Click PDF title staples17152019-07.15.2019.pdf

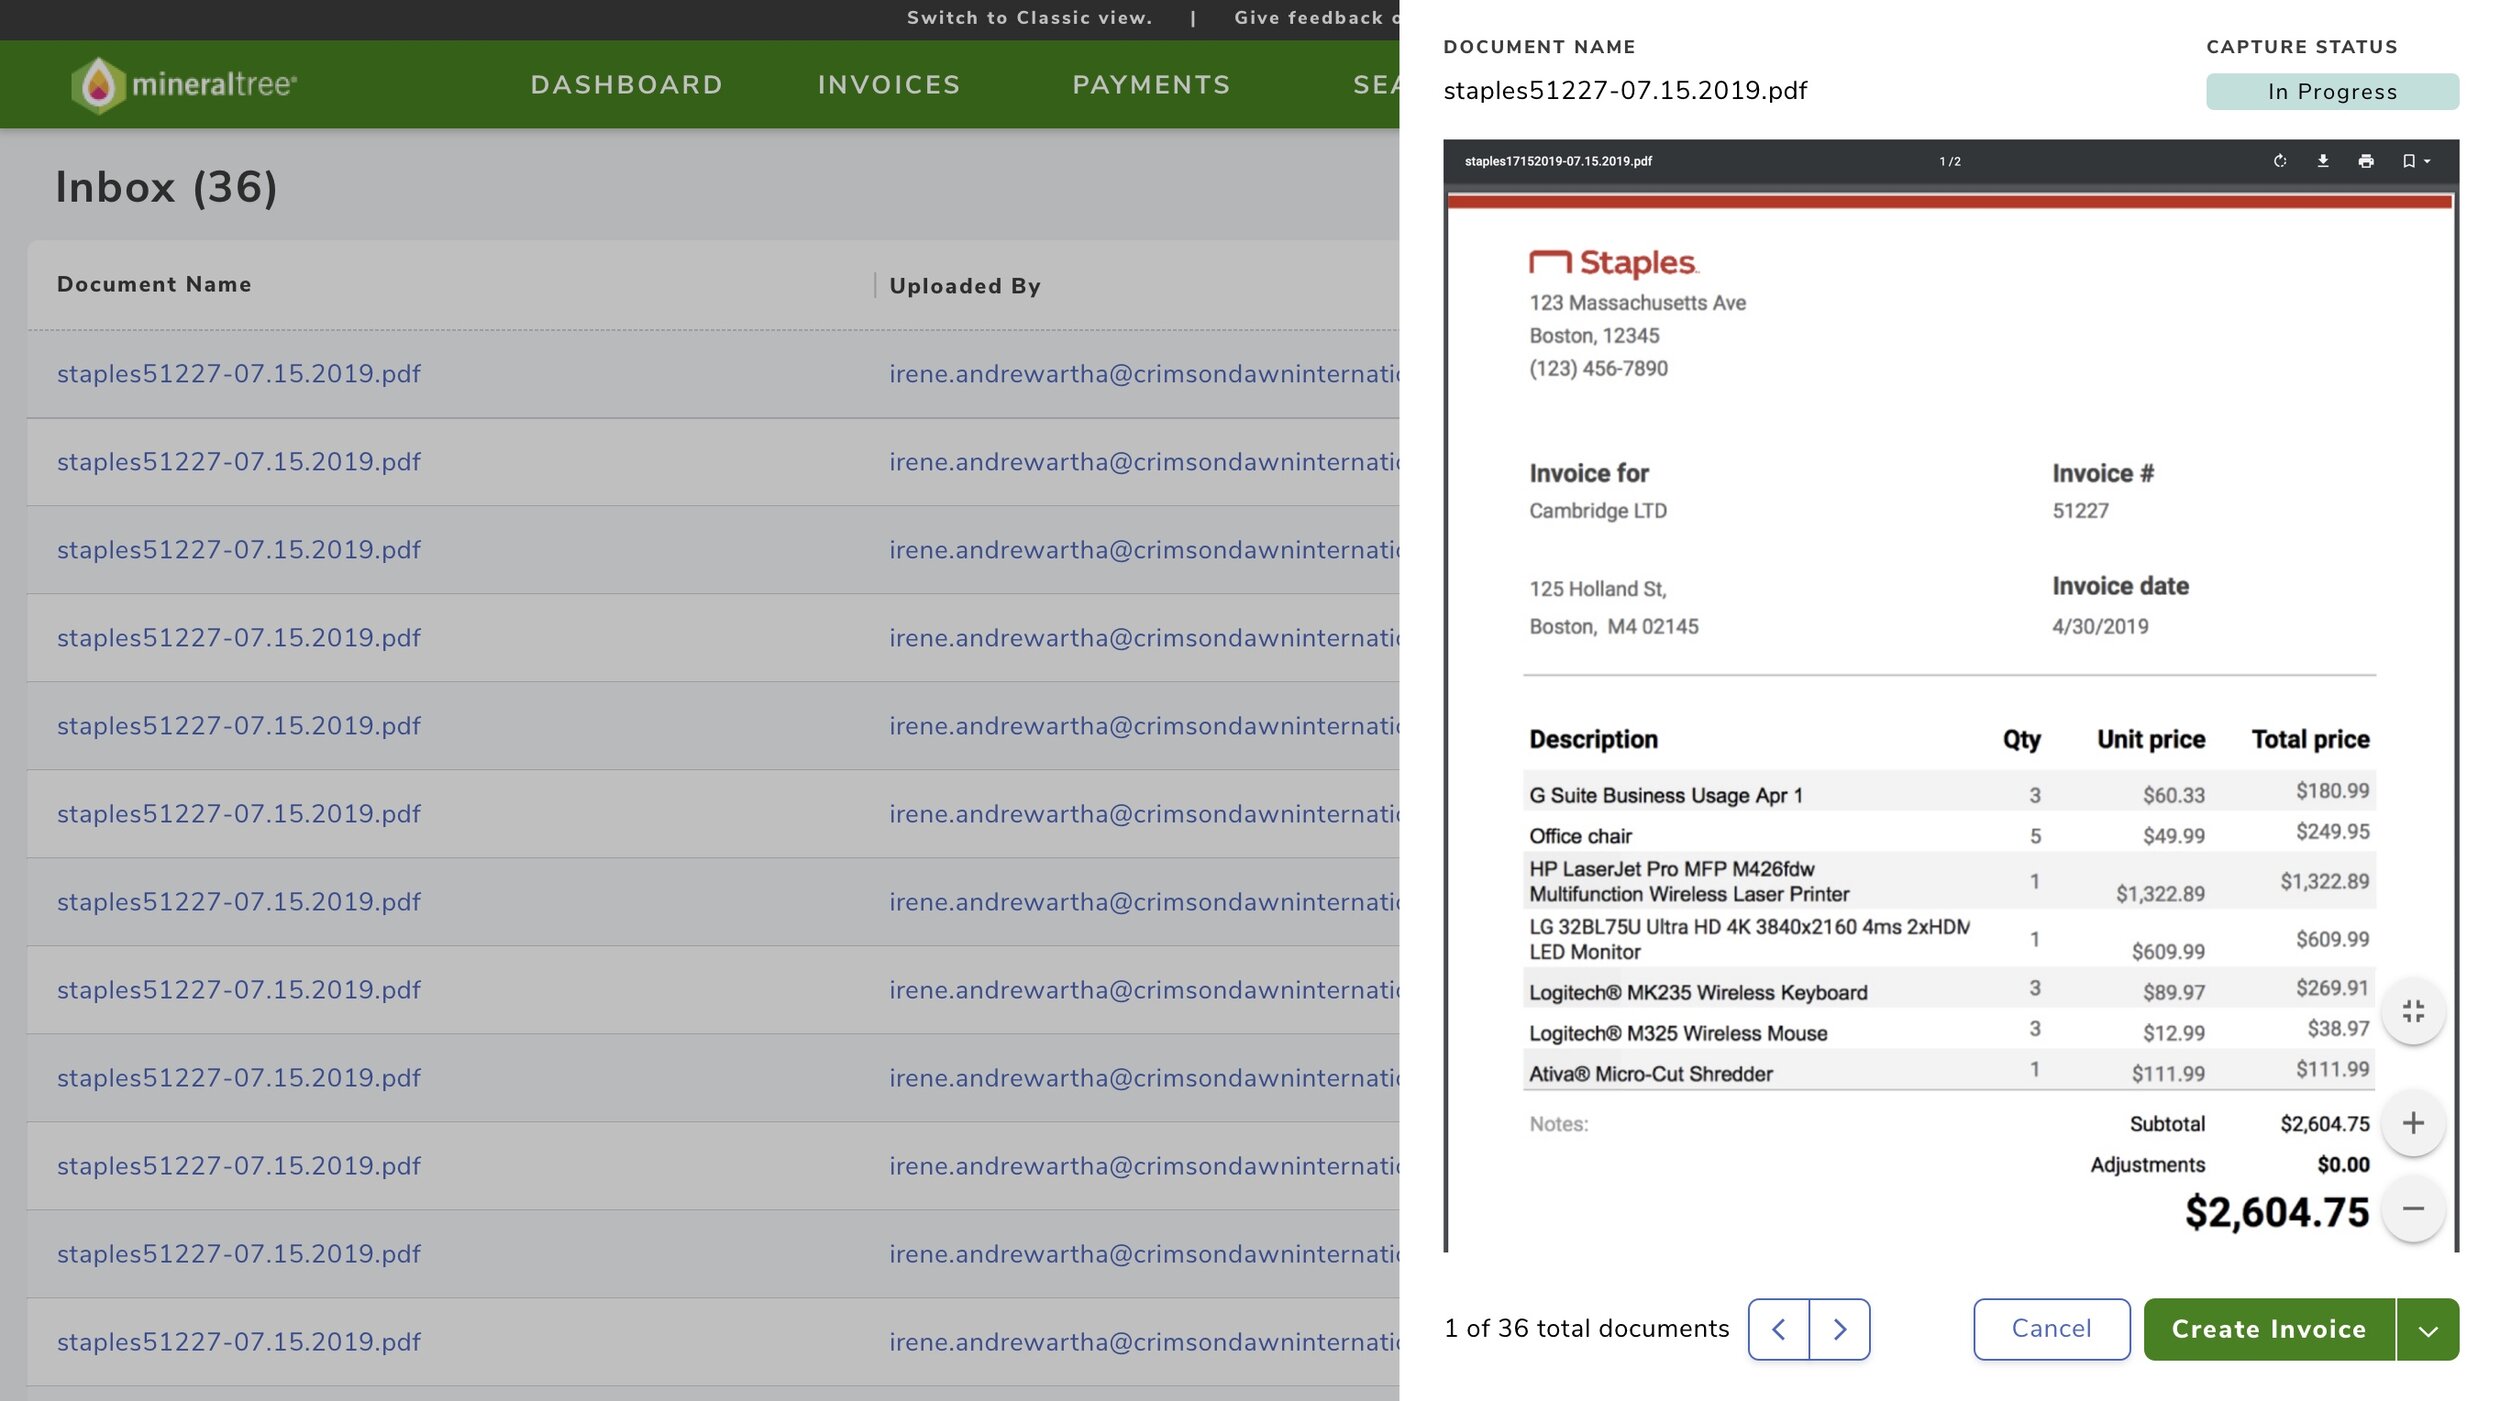(x=1558, y=161)
